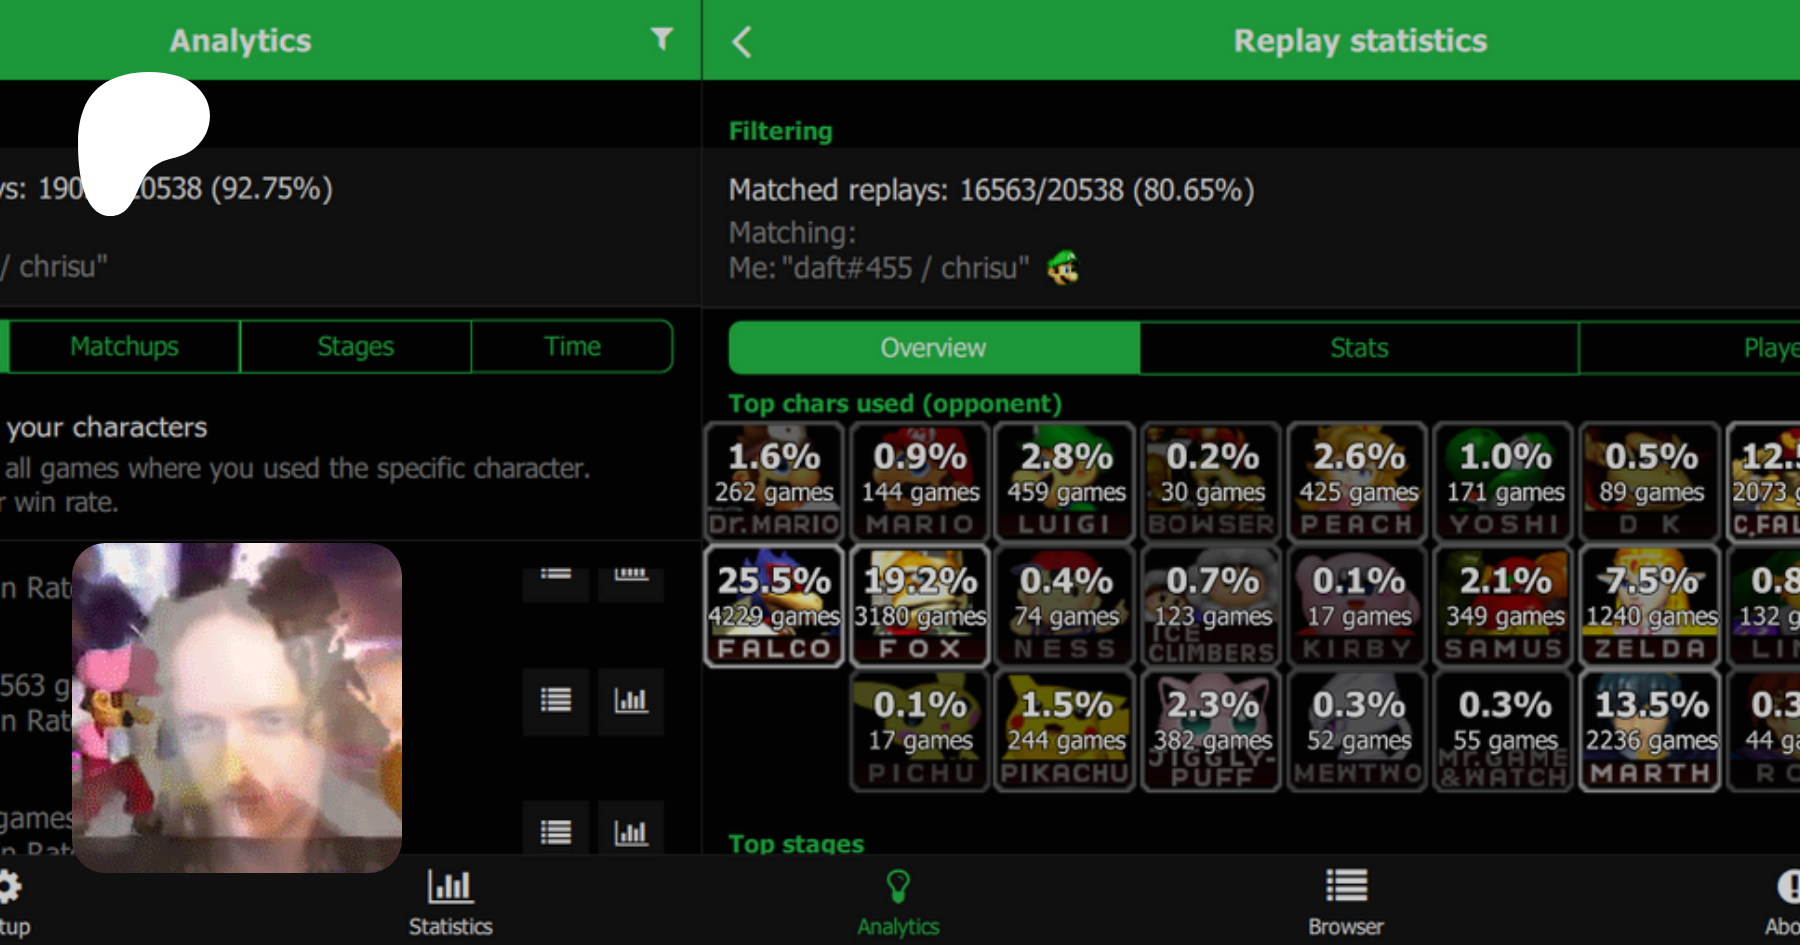Go back using the left chevron arrow
The height and width of the screenshot is (945, 1800).
[741, 42]
